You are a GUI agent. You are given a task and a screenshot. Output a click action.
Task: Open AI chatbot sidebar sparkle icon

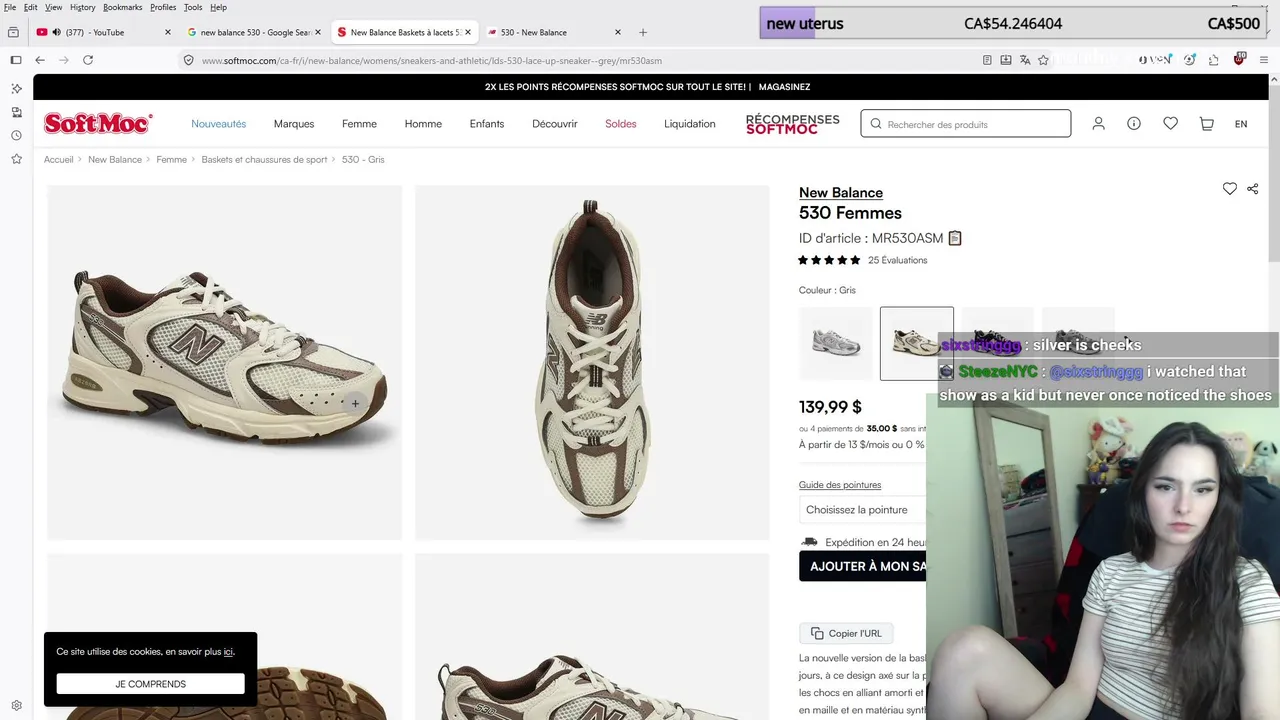click(x=16, y=89)
